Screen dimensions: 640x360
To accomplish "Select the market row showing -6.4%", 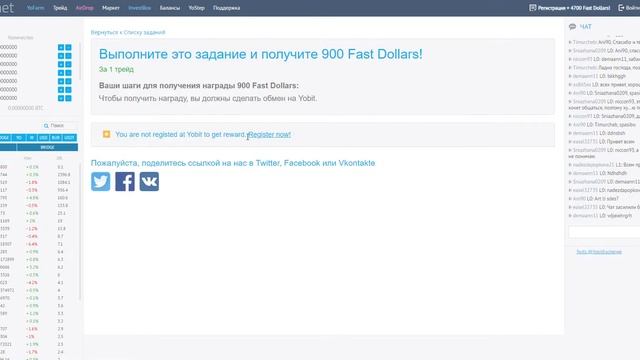I will click(x=39, y=244).
